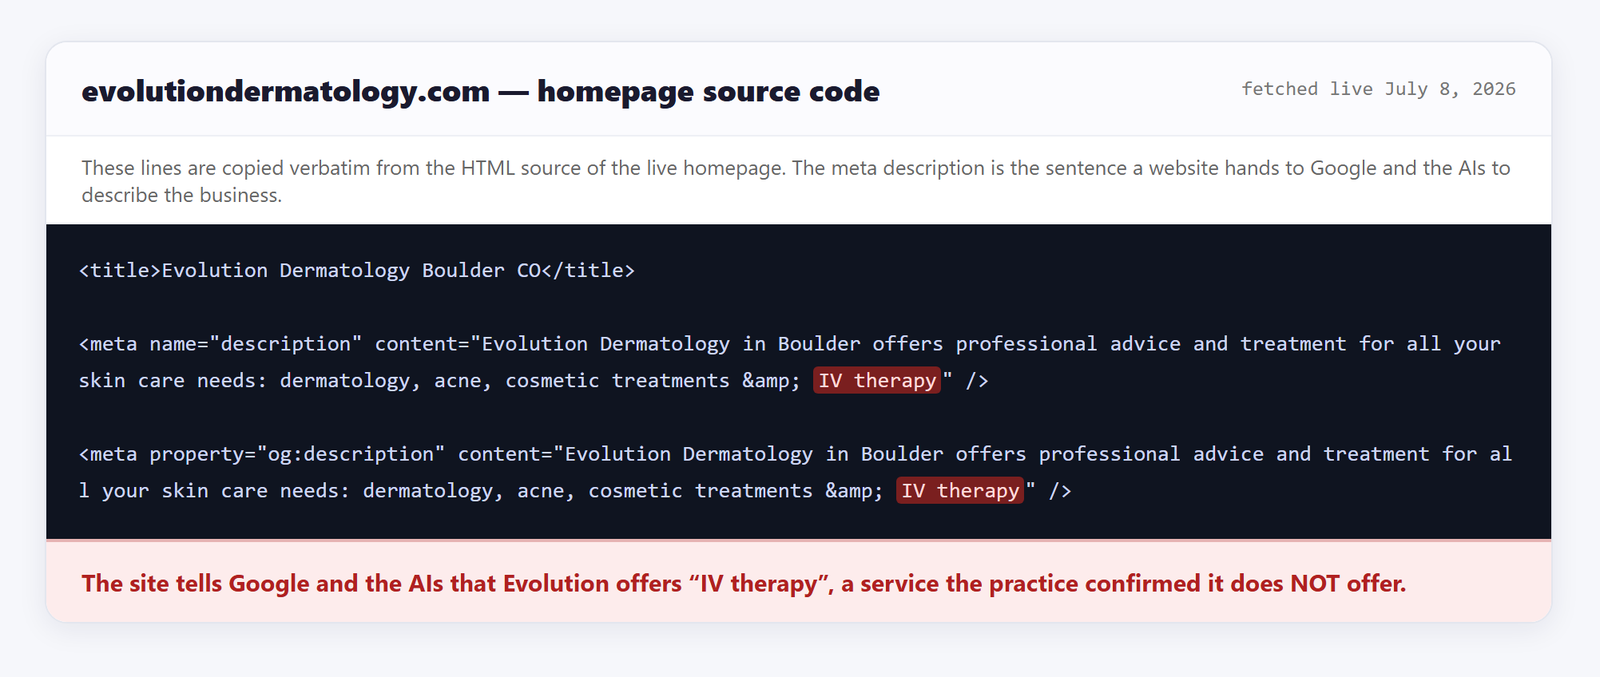Viewport: 1600px width, 677px height.
Task: Click the intro paragraph starting 'These lines are copied verbatim'
Action: (796, 181)
